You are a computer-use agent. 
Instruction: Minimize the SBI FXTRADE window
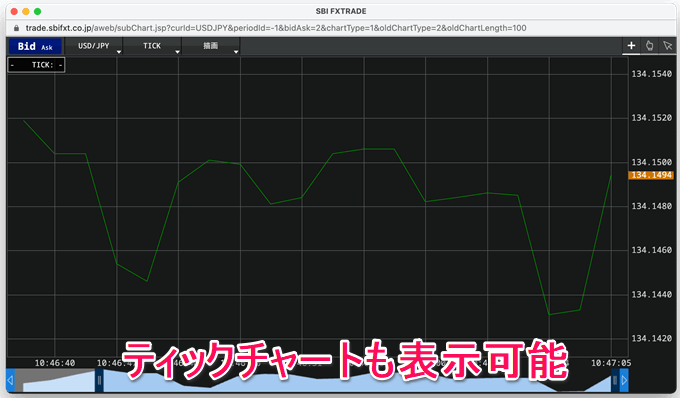[x=26, y=11]
